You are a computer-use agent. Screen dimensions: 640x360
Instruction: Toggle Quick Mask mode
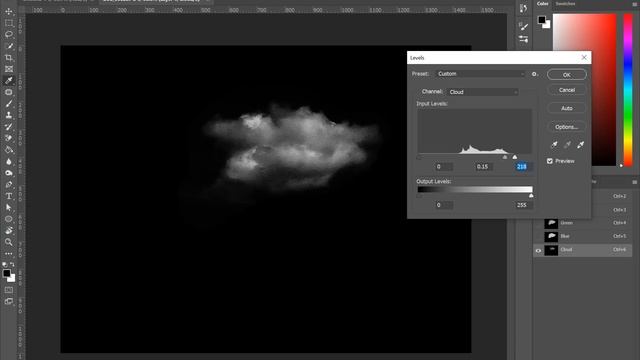[x=9, y=290]
